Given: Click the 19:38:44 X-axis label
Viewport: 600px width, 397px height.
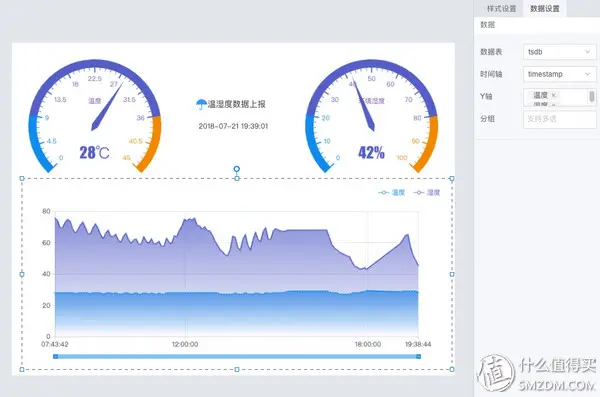Looking at the screenshot, I should pyautogui.click(x=418, y=344).
